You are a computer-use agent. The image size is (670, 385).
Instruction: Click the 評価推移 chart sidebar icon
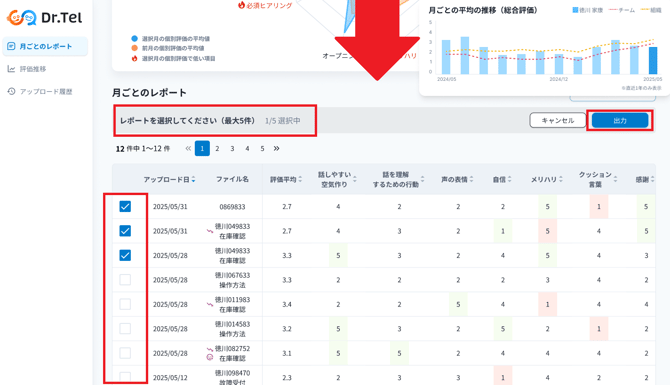tap(11, 69)
